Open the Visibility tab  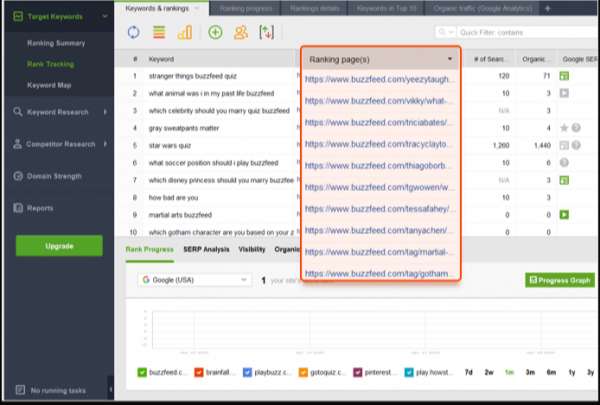coord(252,249)
